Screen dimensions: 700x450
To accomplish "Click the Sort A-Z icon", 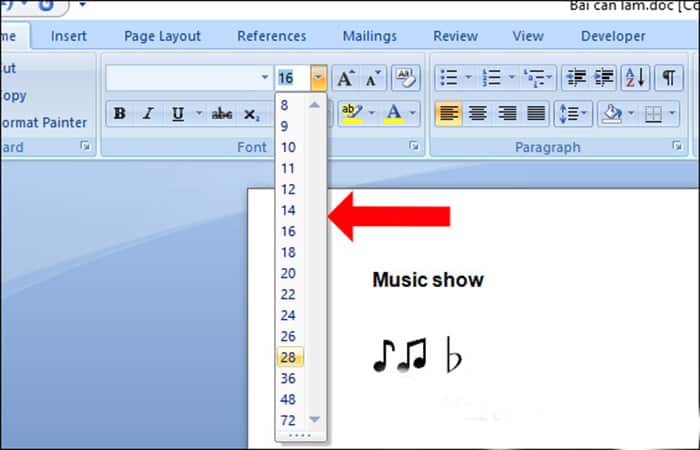I will click(635, 78).
